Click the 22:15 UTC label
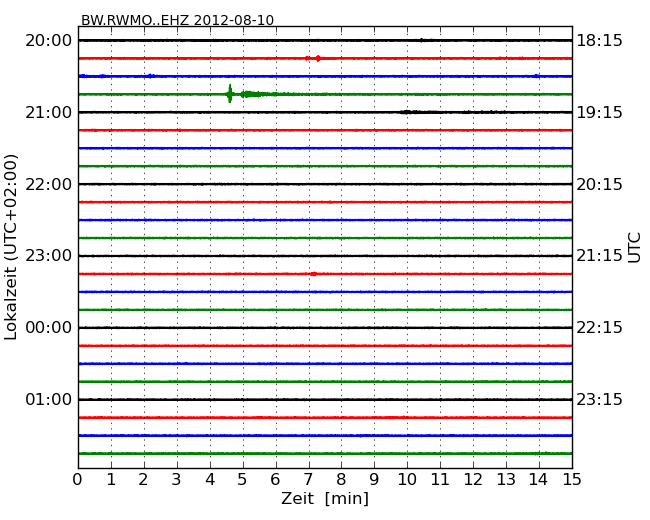The height and width of the screenshot is (520, 650). (599, 328)
